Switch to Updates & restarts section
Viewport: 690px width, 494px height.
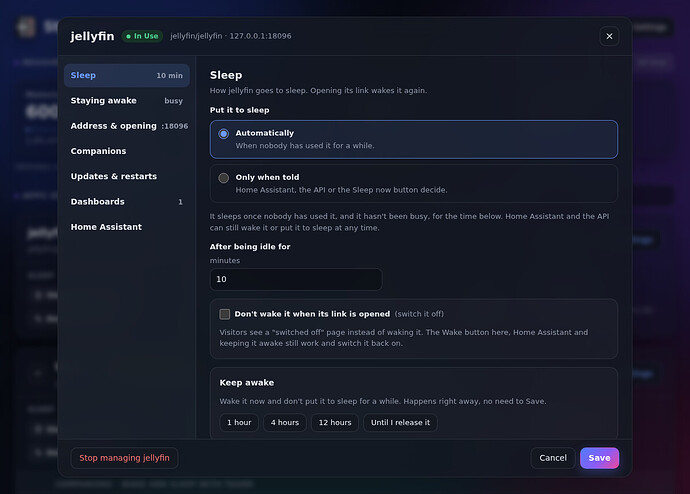tap(127, 176)
